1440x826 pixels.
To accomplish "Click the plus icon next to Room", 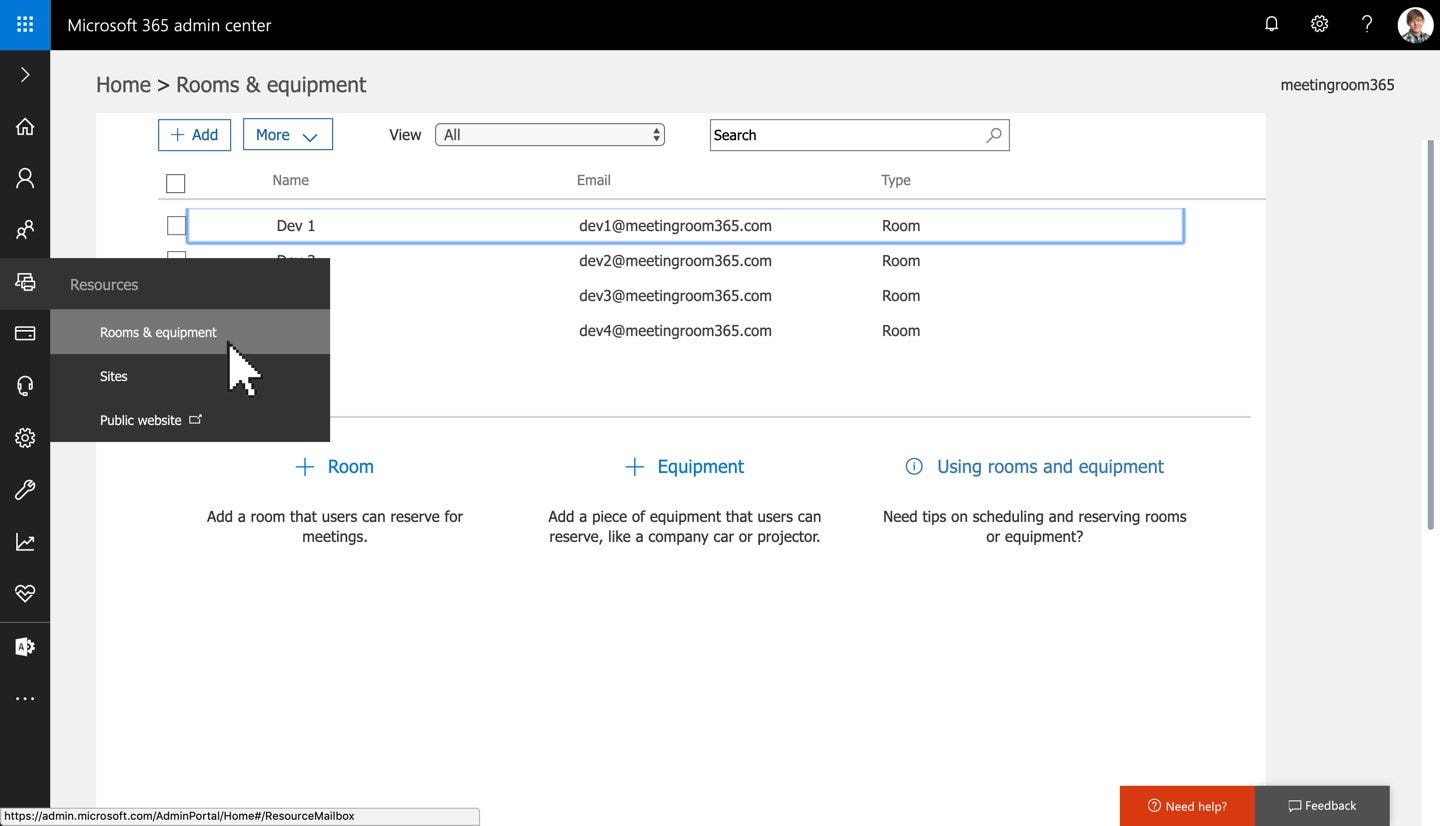I will pos(304,466).
